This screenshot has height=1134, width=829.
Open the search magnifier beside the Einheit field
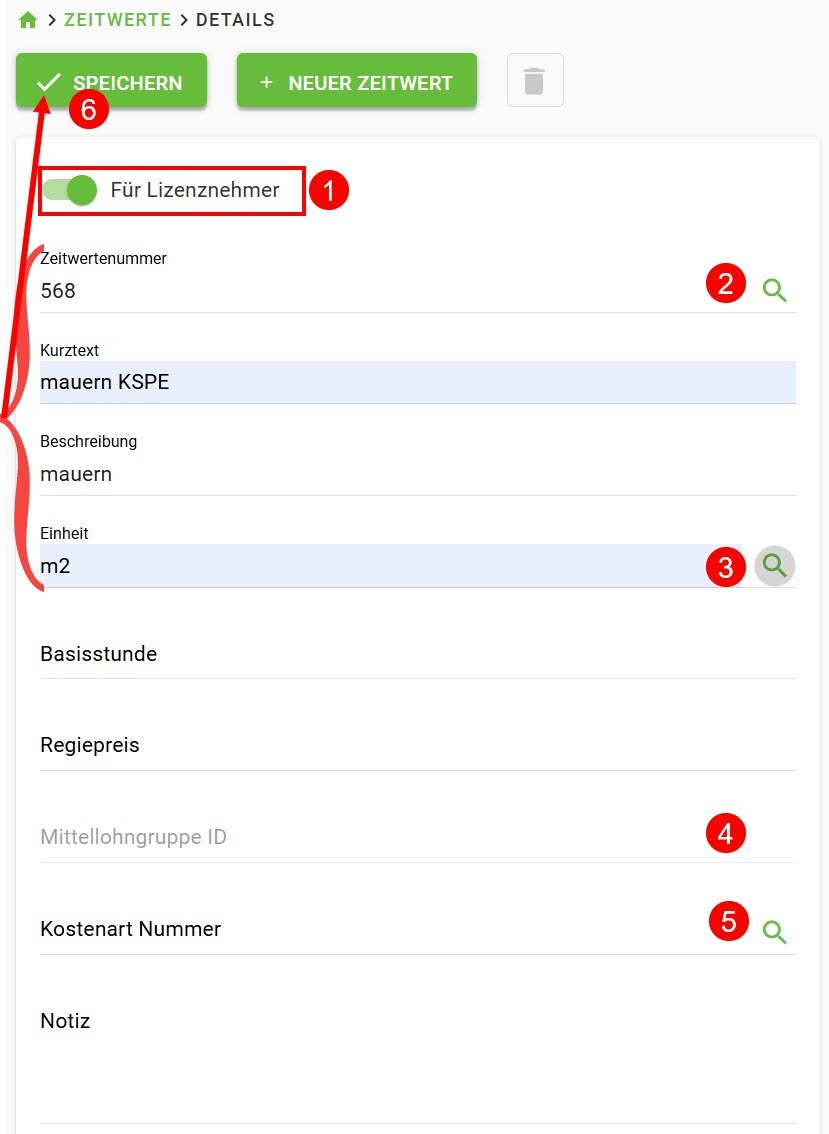pyautogui.click(x=774, y=566)
